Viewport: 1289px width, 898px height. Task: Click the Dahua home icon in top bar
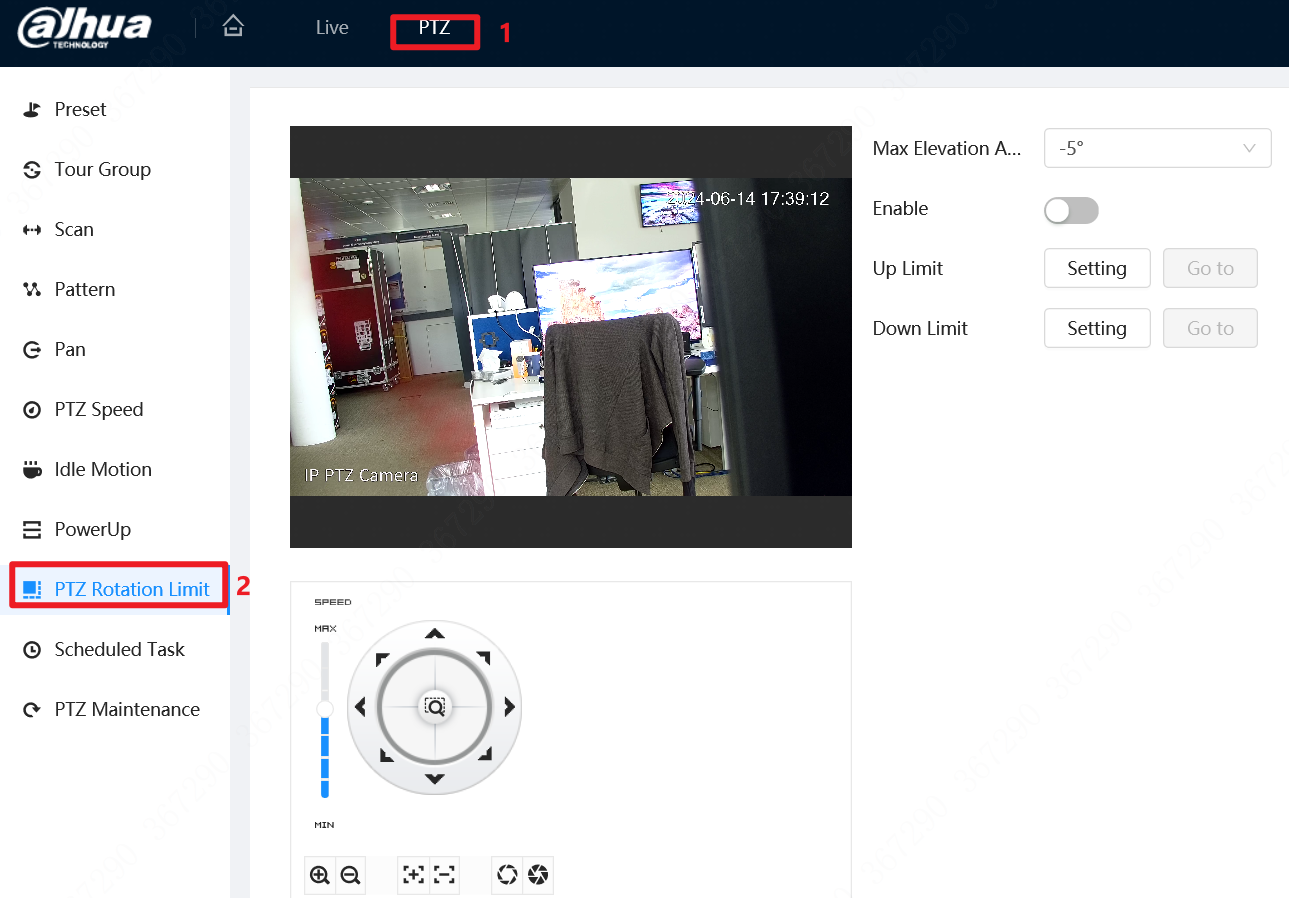click(233, 26)
